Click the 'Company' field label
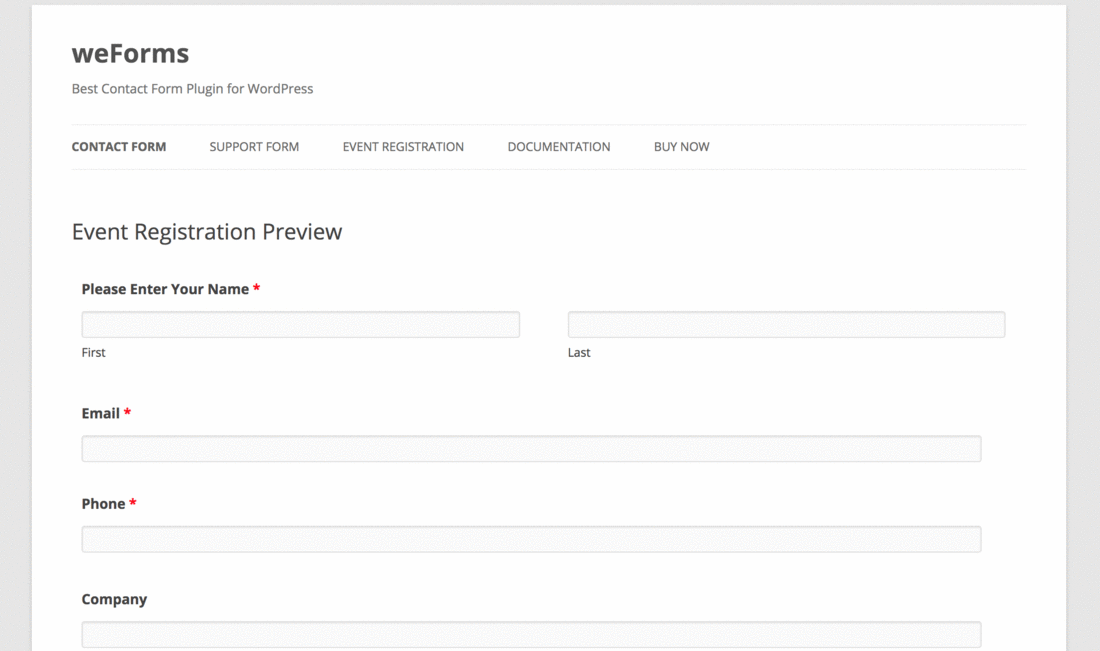Screen dimensions: 1100x651 tap(114, 599)
